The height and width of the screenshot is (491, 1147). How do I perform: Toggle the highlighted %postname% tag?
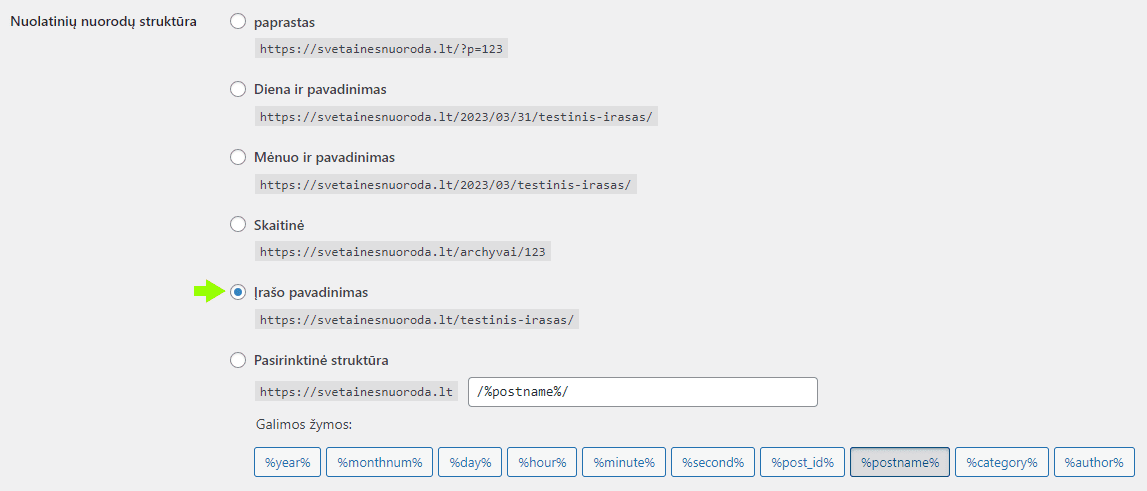pos(899,462)
